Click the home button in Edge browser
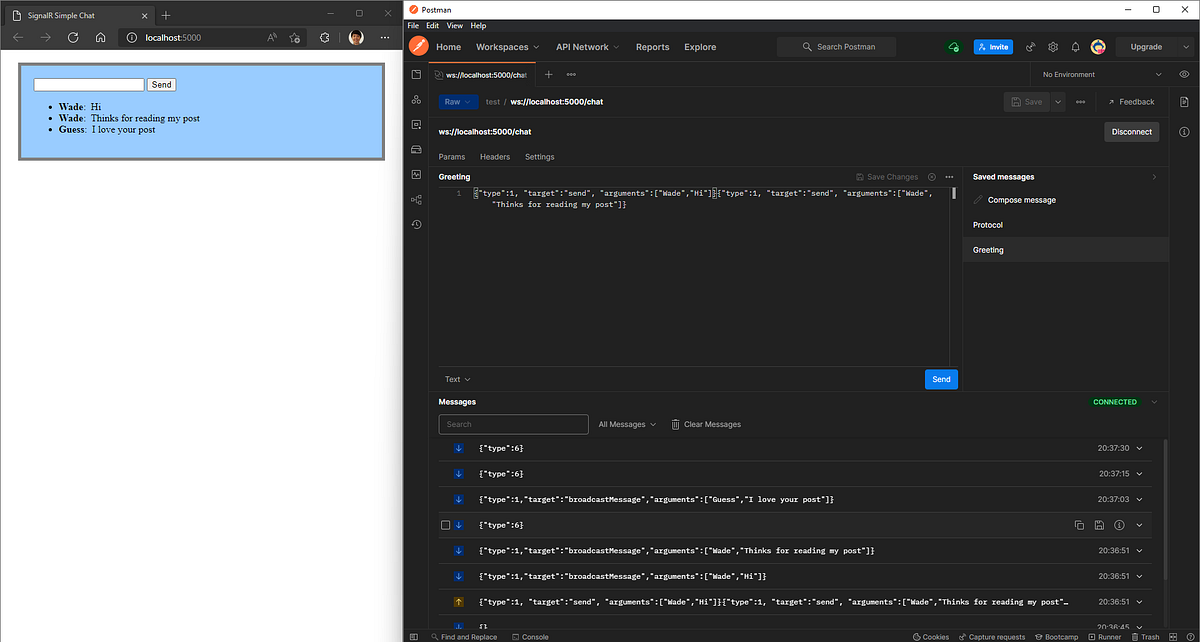Screen dimensions: 1200x642 pos(101,37)
